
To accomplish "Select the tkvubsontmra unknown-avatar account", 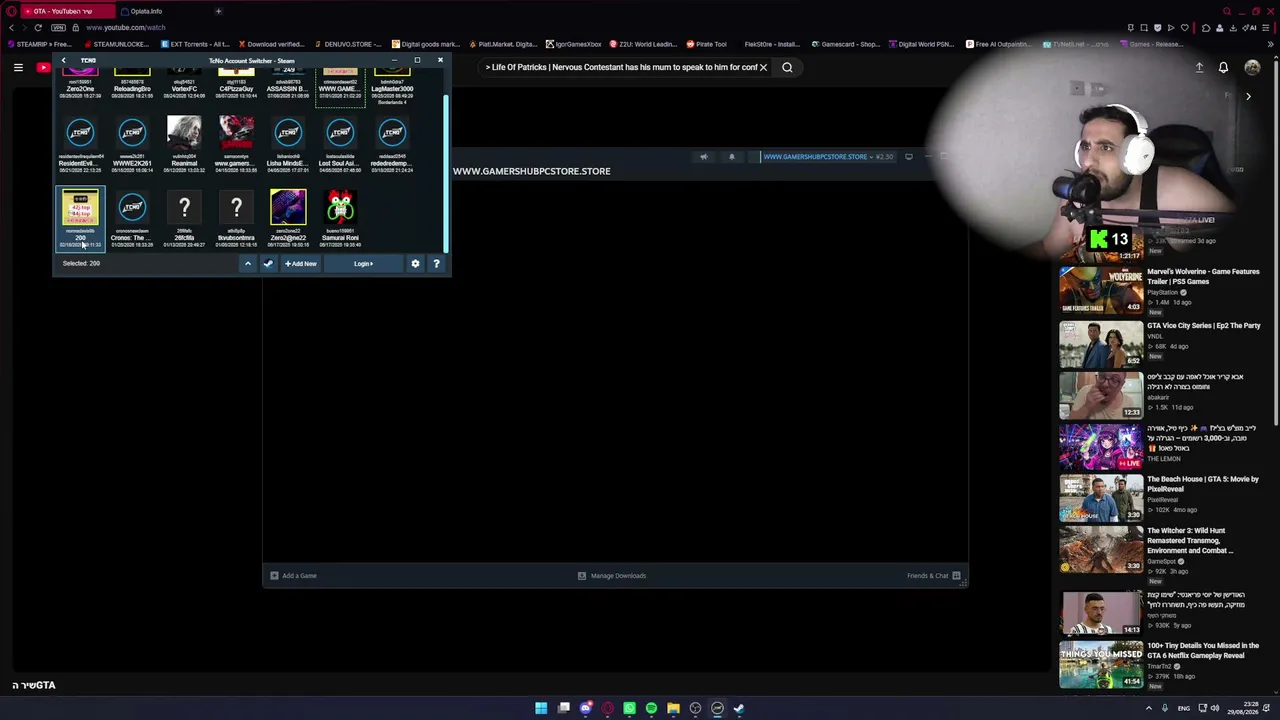I will 236,220.
